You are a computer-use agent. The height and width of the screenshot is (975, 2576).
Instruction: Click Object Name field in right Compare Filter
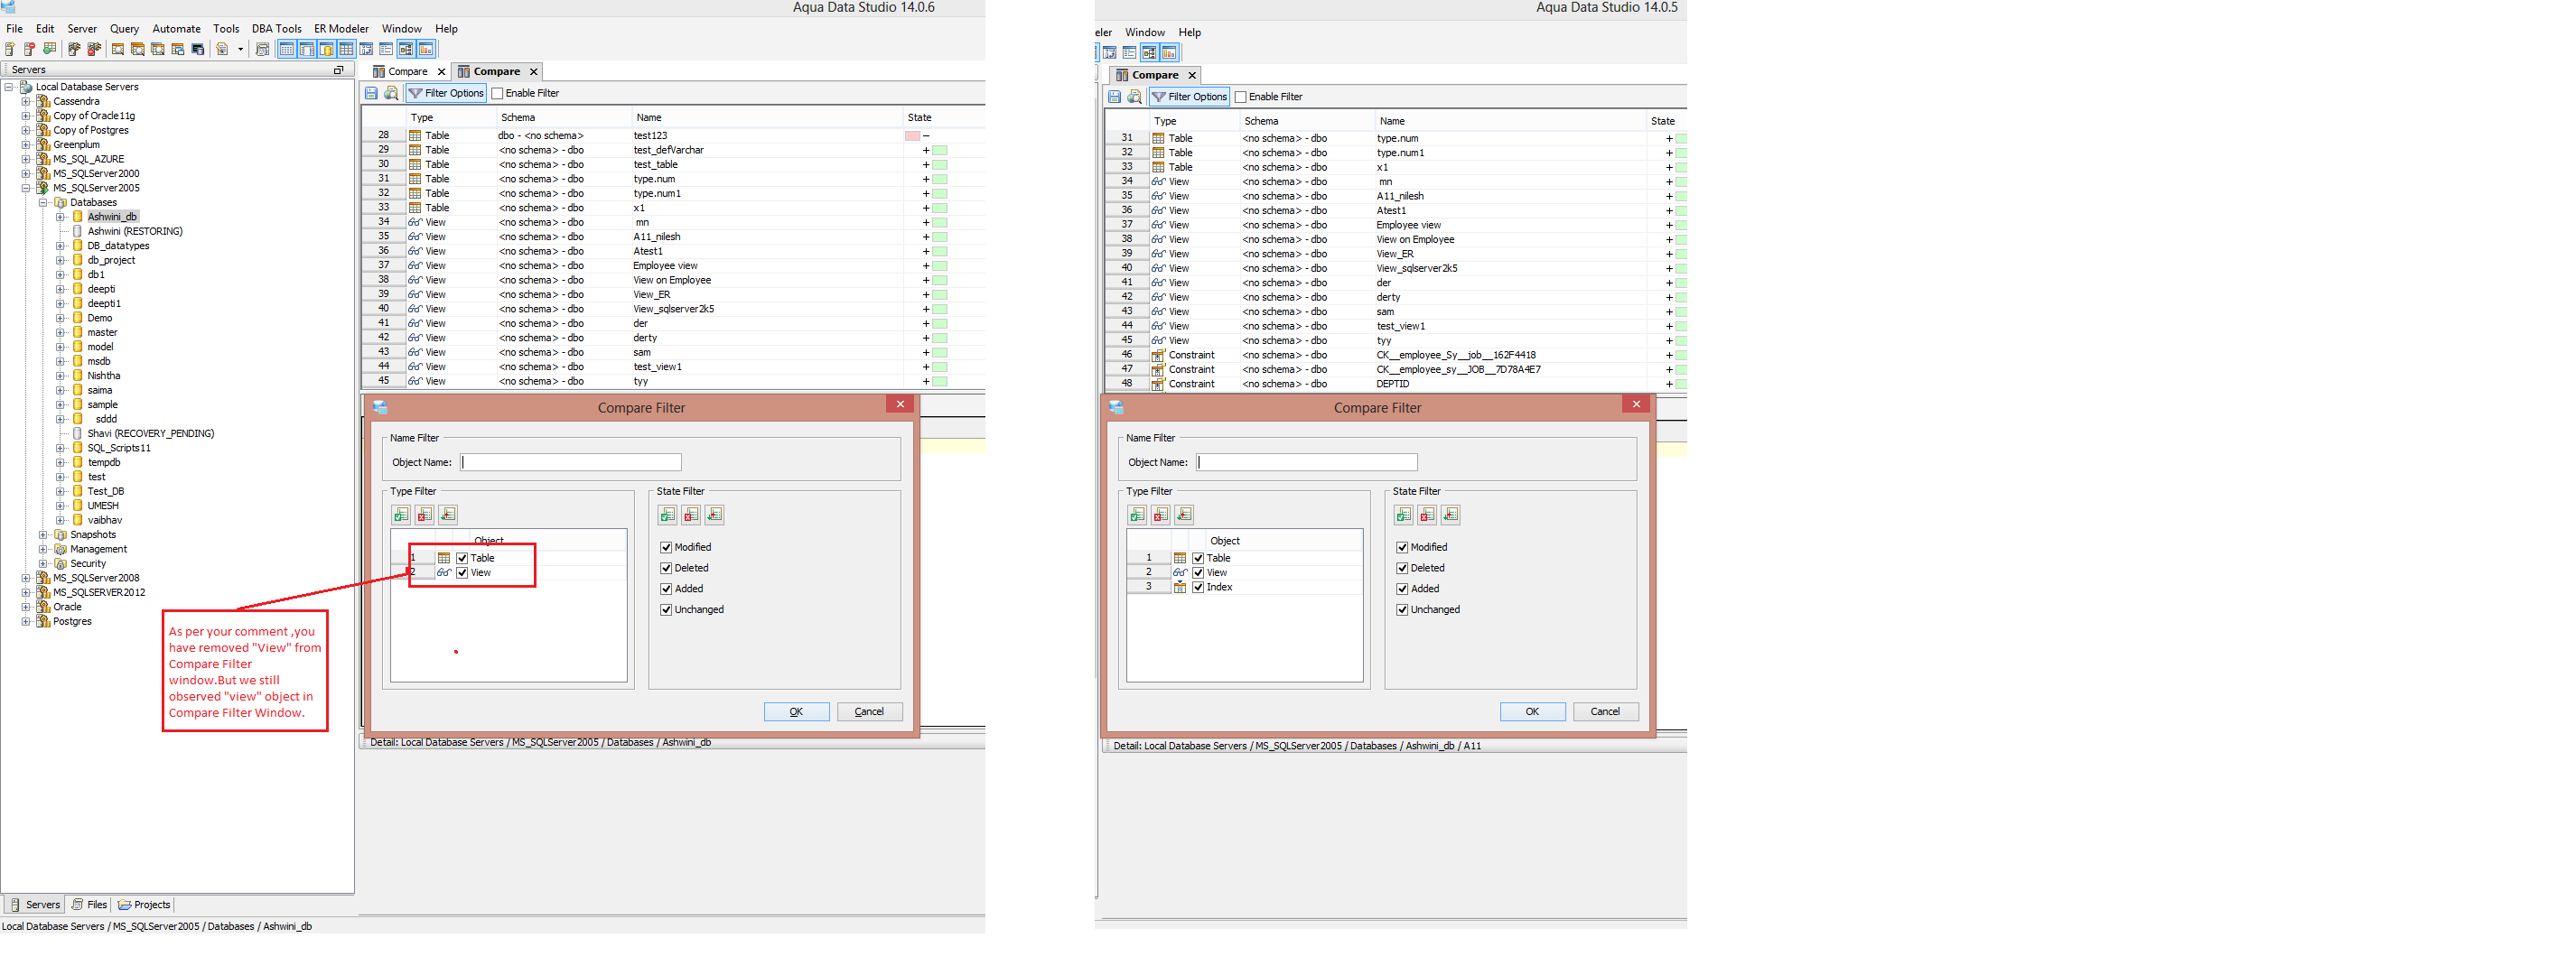tap(1306, 463)
